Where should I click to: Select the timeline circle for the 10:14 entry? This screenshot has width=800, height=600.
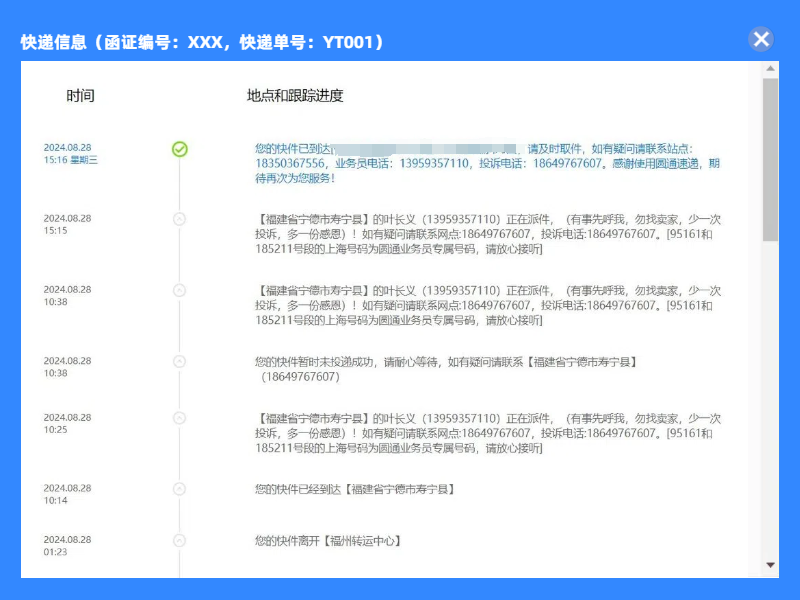(x=179, y=489)
